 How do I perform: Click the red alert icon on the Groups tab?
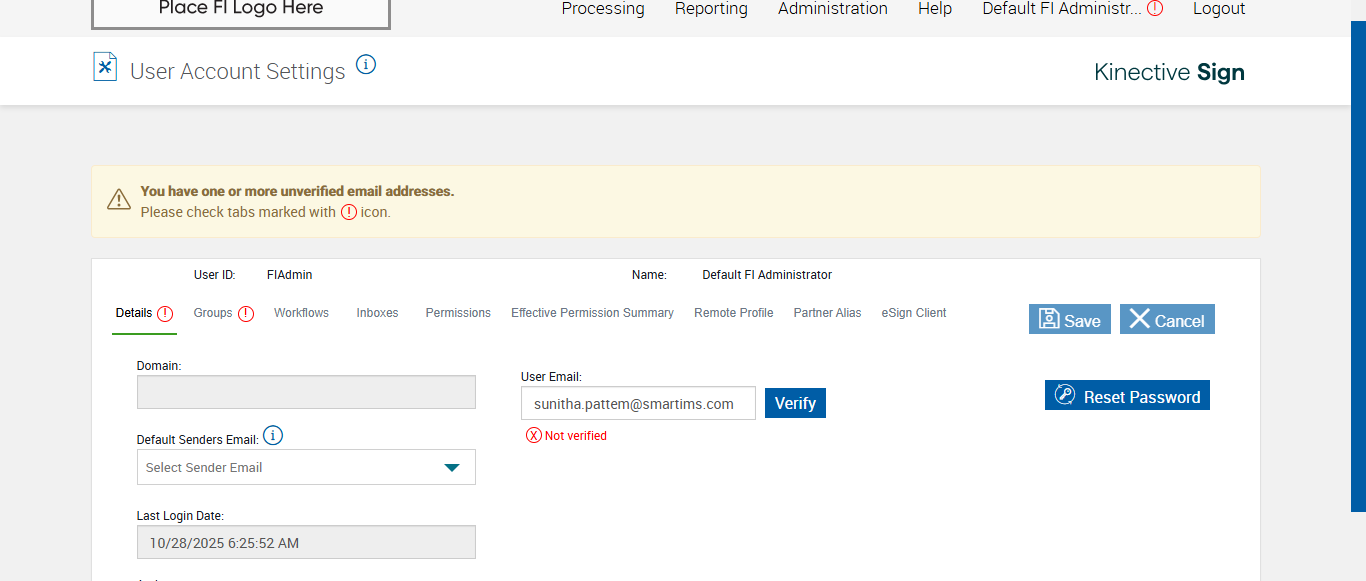tap(246, 313)
